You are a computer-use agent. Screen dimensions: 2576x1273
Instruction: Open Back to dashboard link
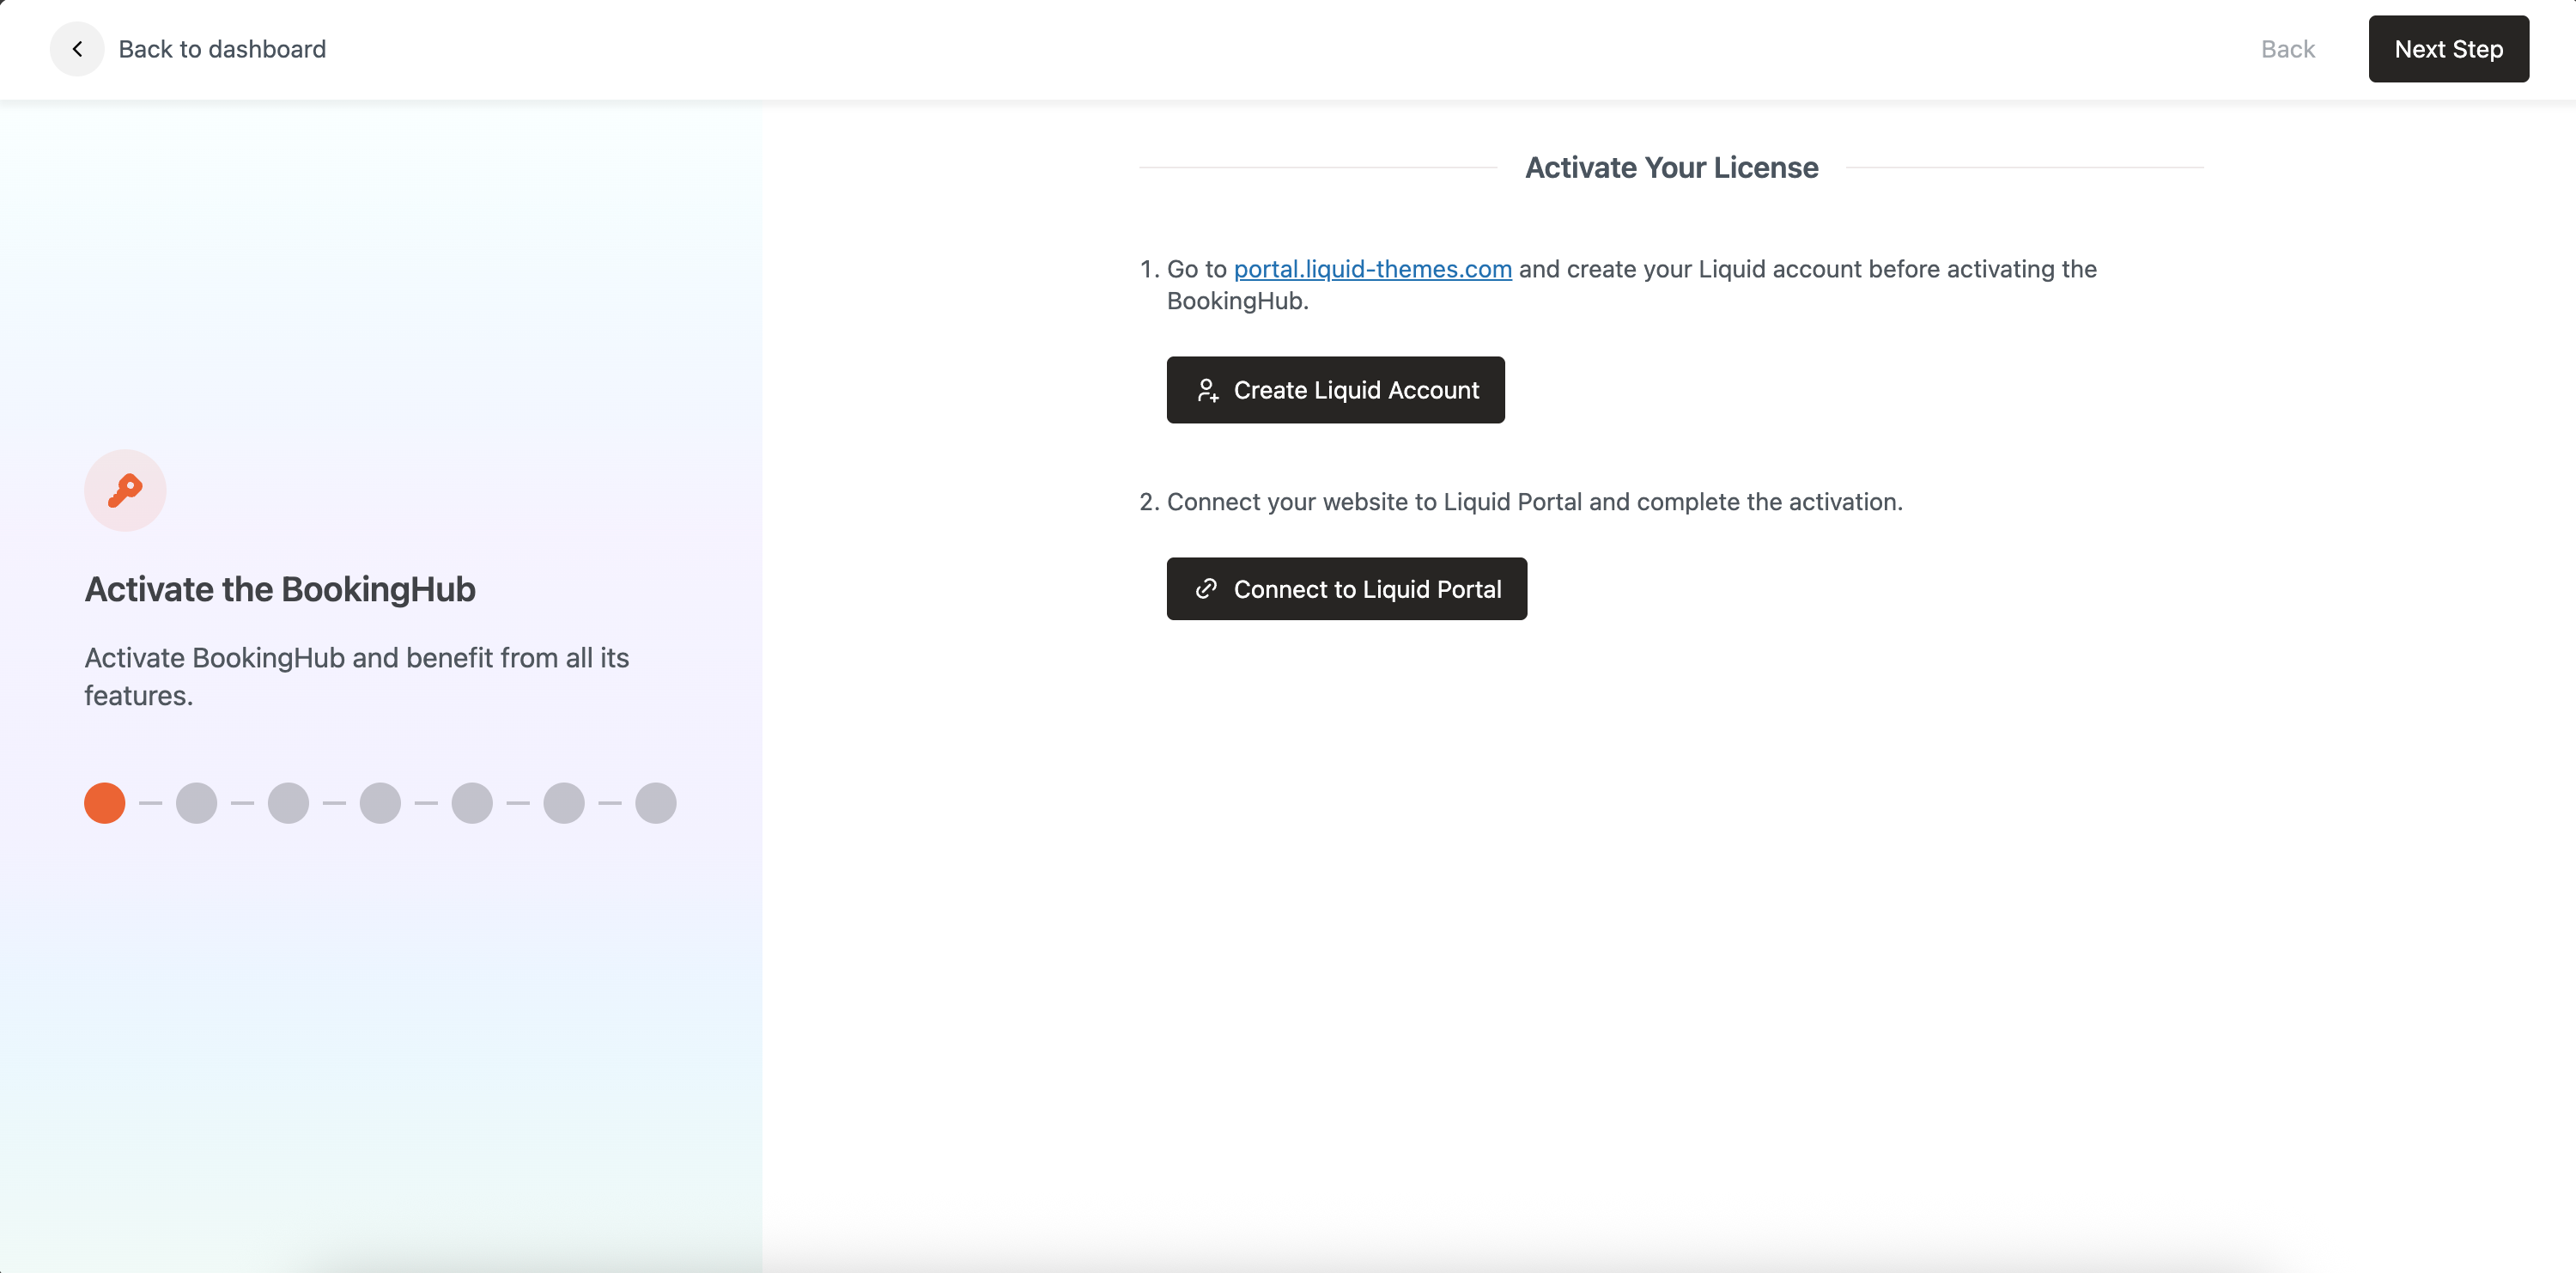(222, 49)
